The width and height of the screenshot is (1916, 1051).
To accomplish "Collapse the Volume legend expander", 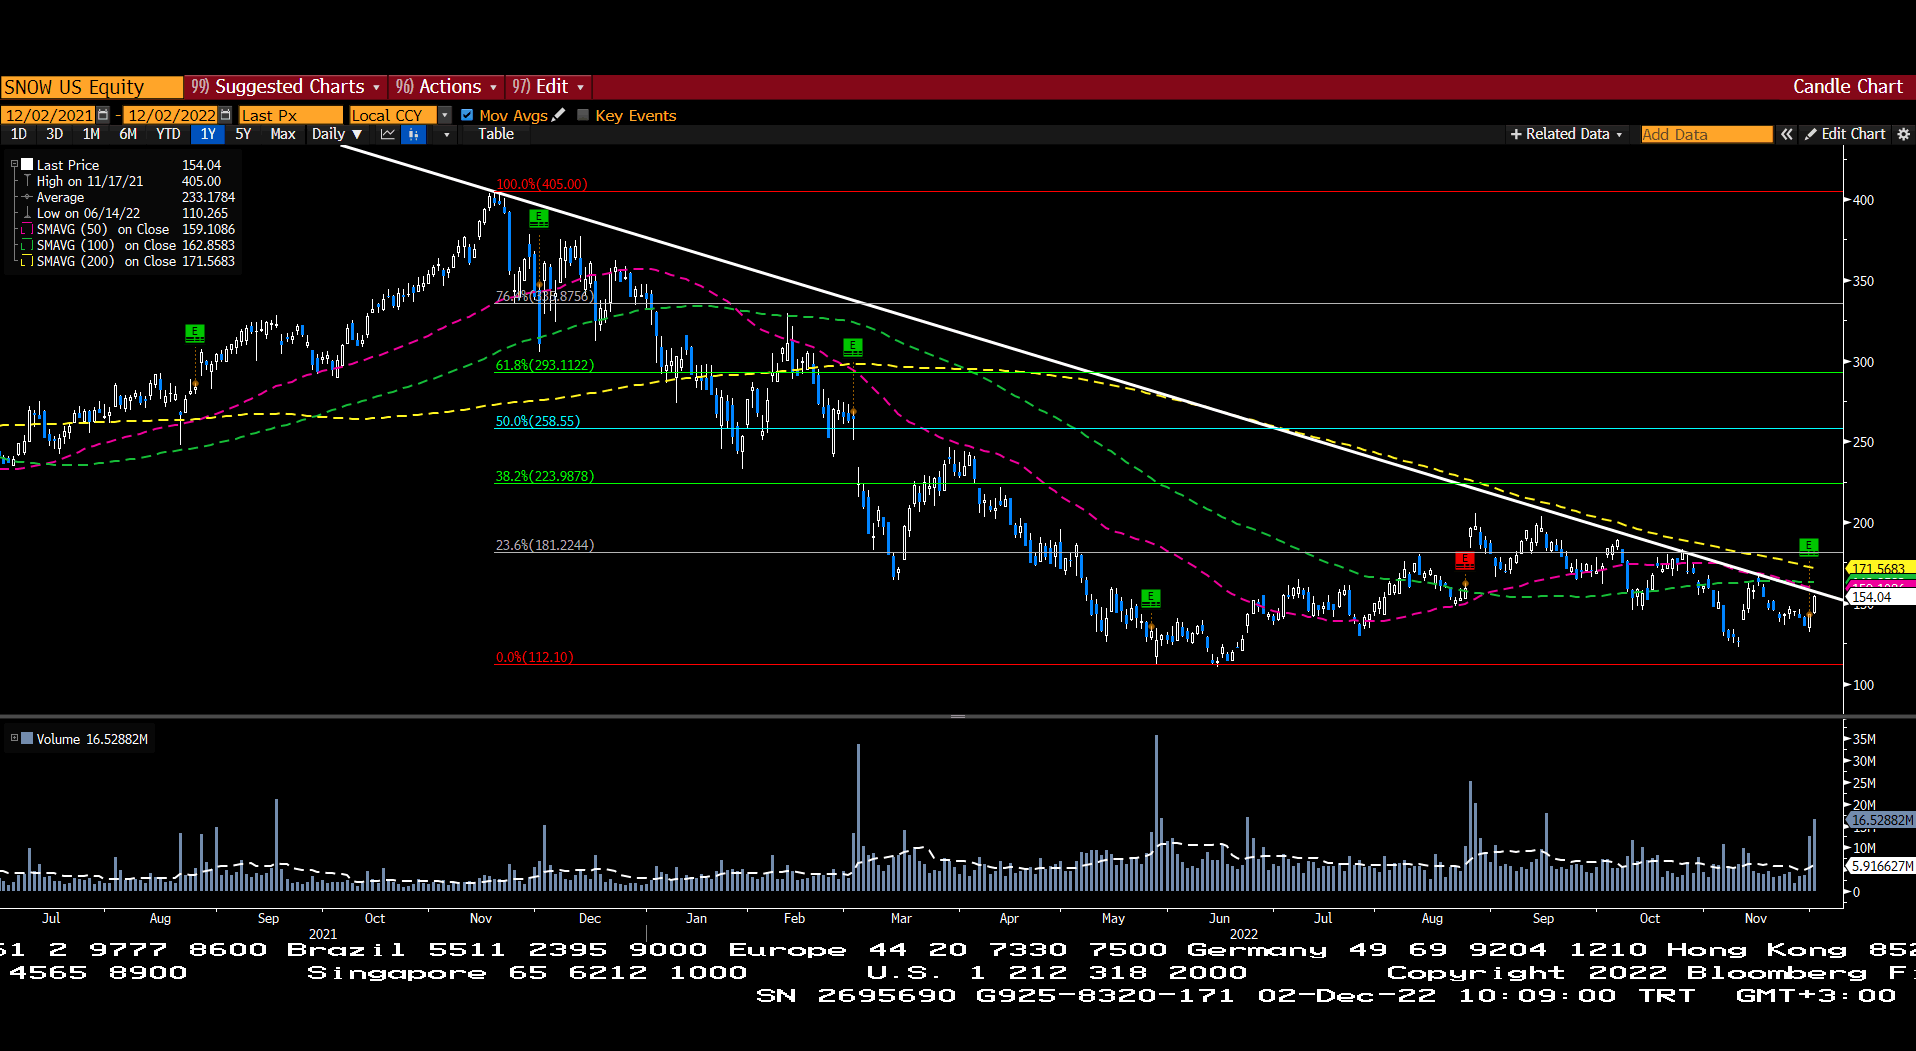I will 14,739.
